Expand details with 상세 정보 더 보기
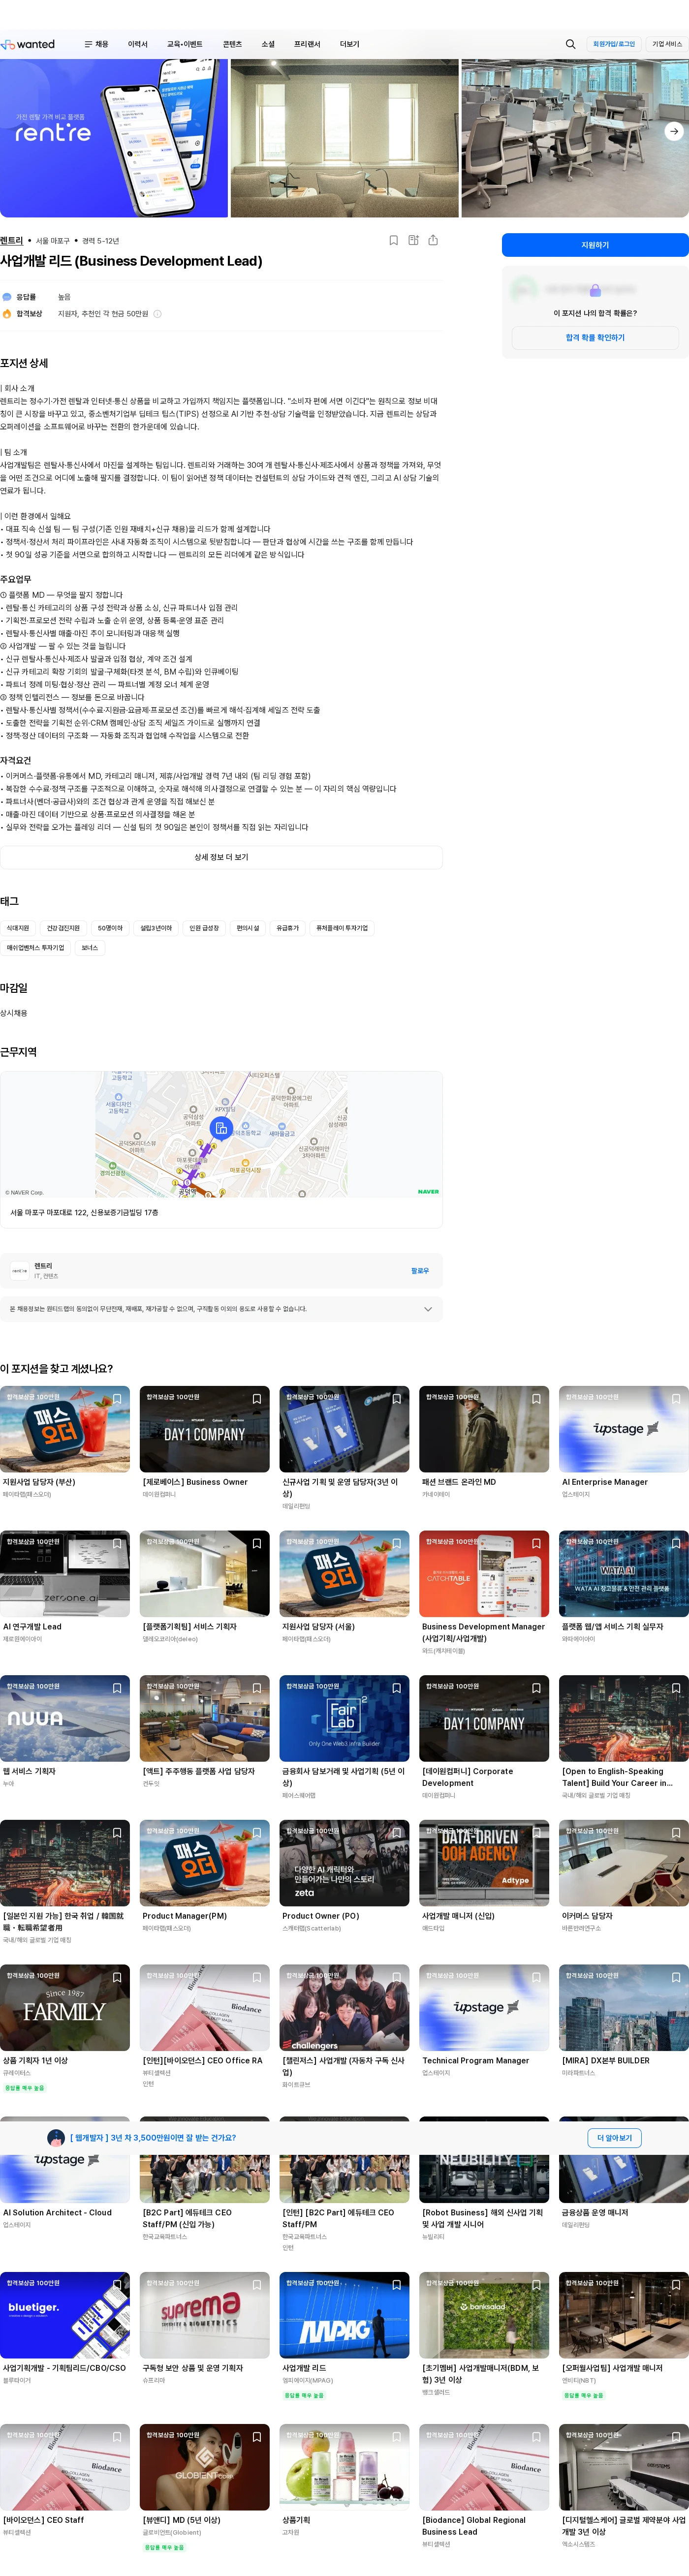This screenshot has width=689, height=2576. tap(221, 857)
